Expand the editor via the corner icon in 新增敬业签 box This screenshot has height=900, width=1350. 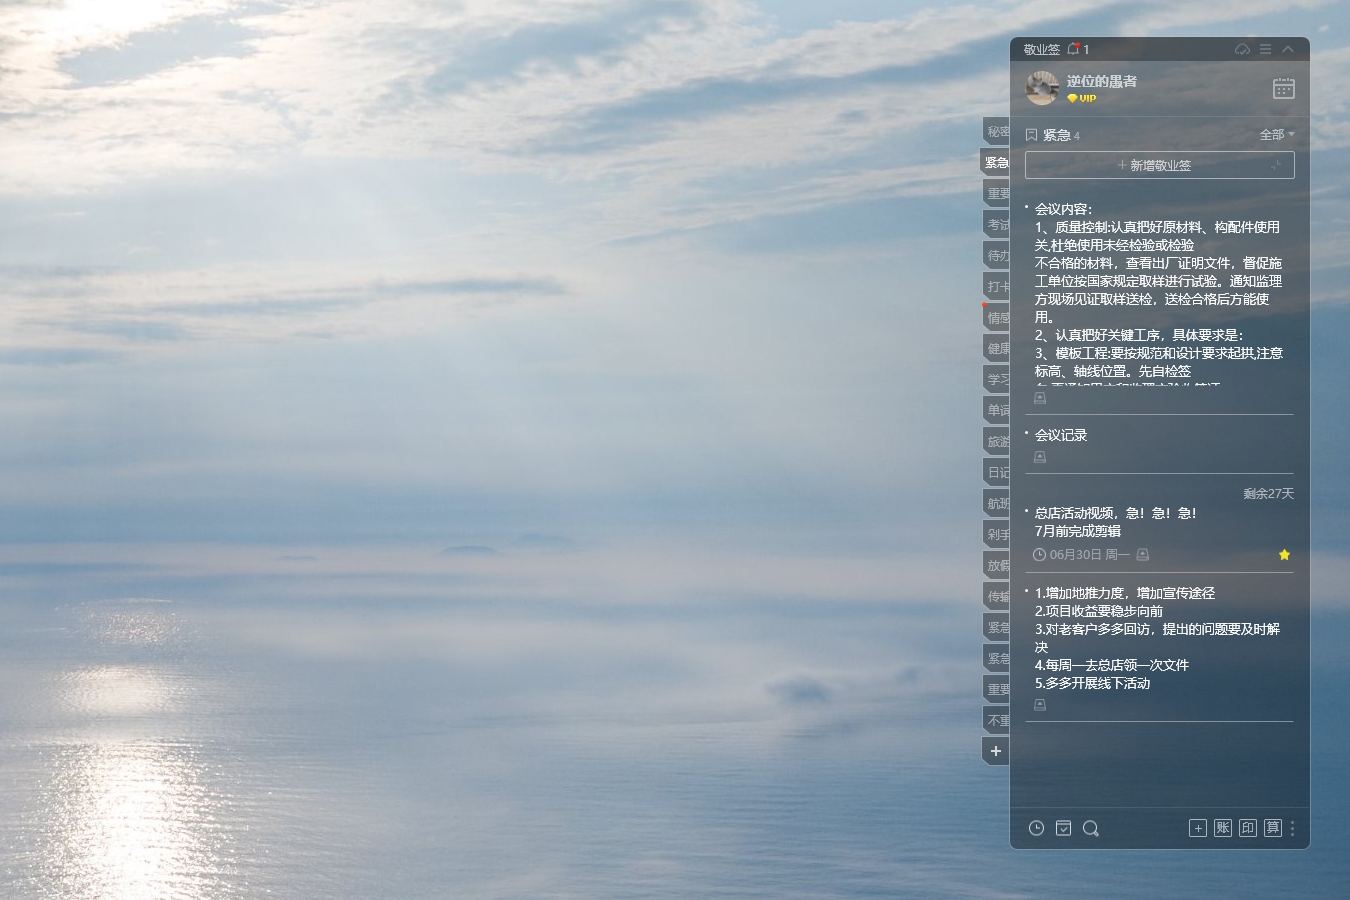click(1277, 166)
